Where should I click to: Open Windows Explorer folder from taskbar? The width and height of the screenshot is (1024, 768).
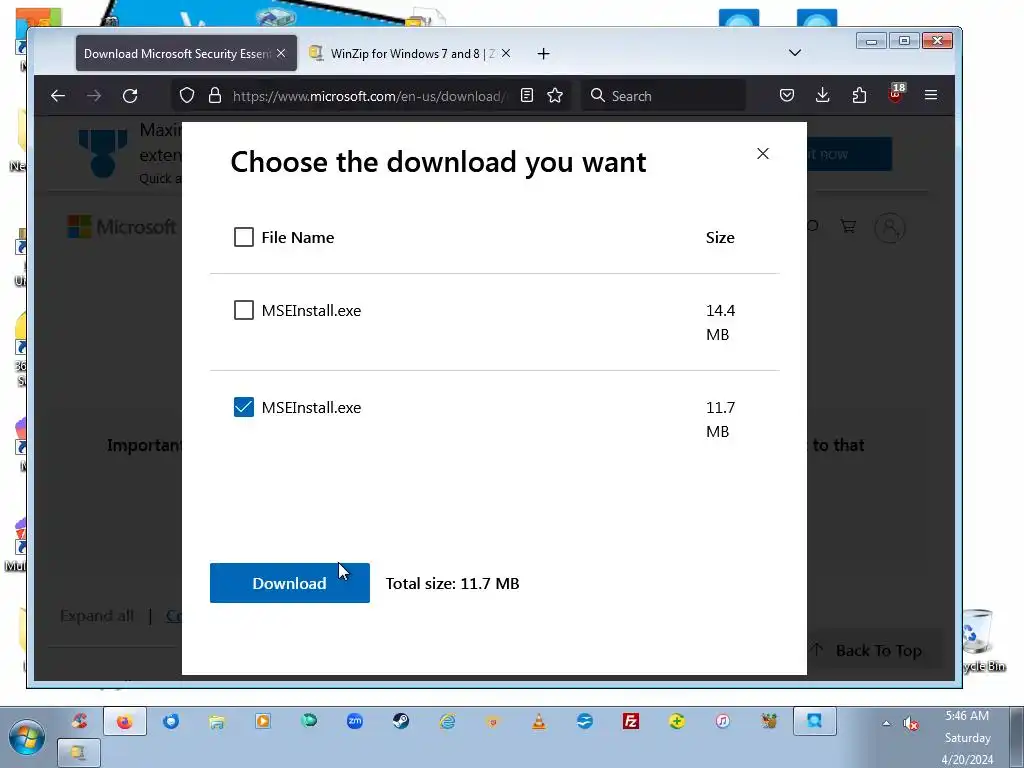coord(217,722)
